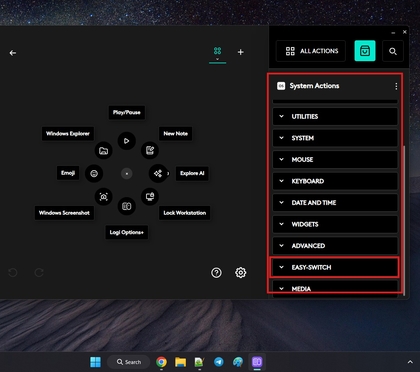Expand the UTILITIES category

[335, 116]
